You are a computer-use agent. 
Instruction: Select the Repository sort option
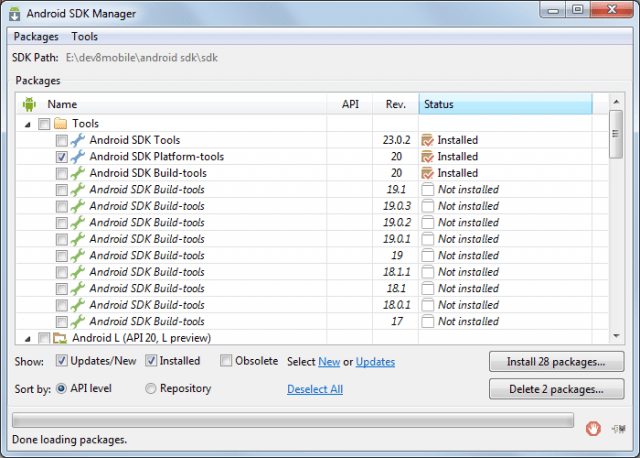(x=151, y=388)
